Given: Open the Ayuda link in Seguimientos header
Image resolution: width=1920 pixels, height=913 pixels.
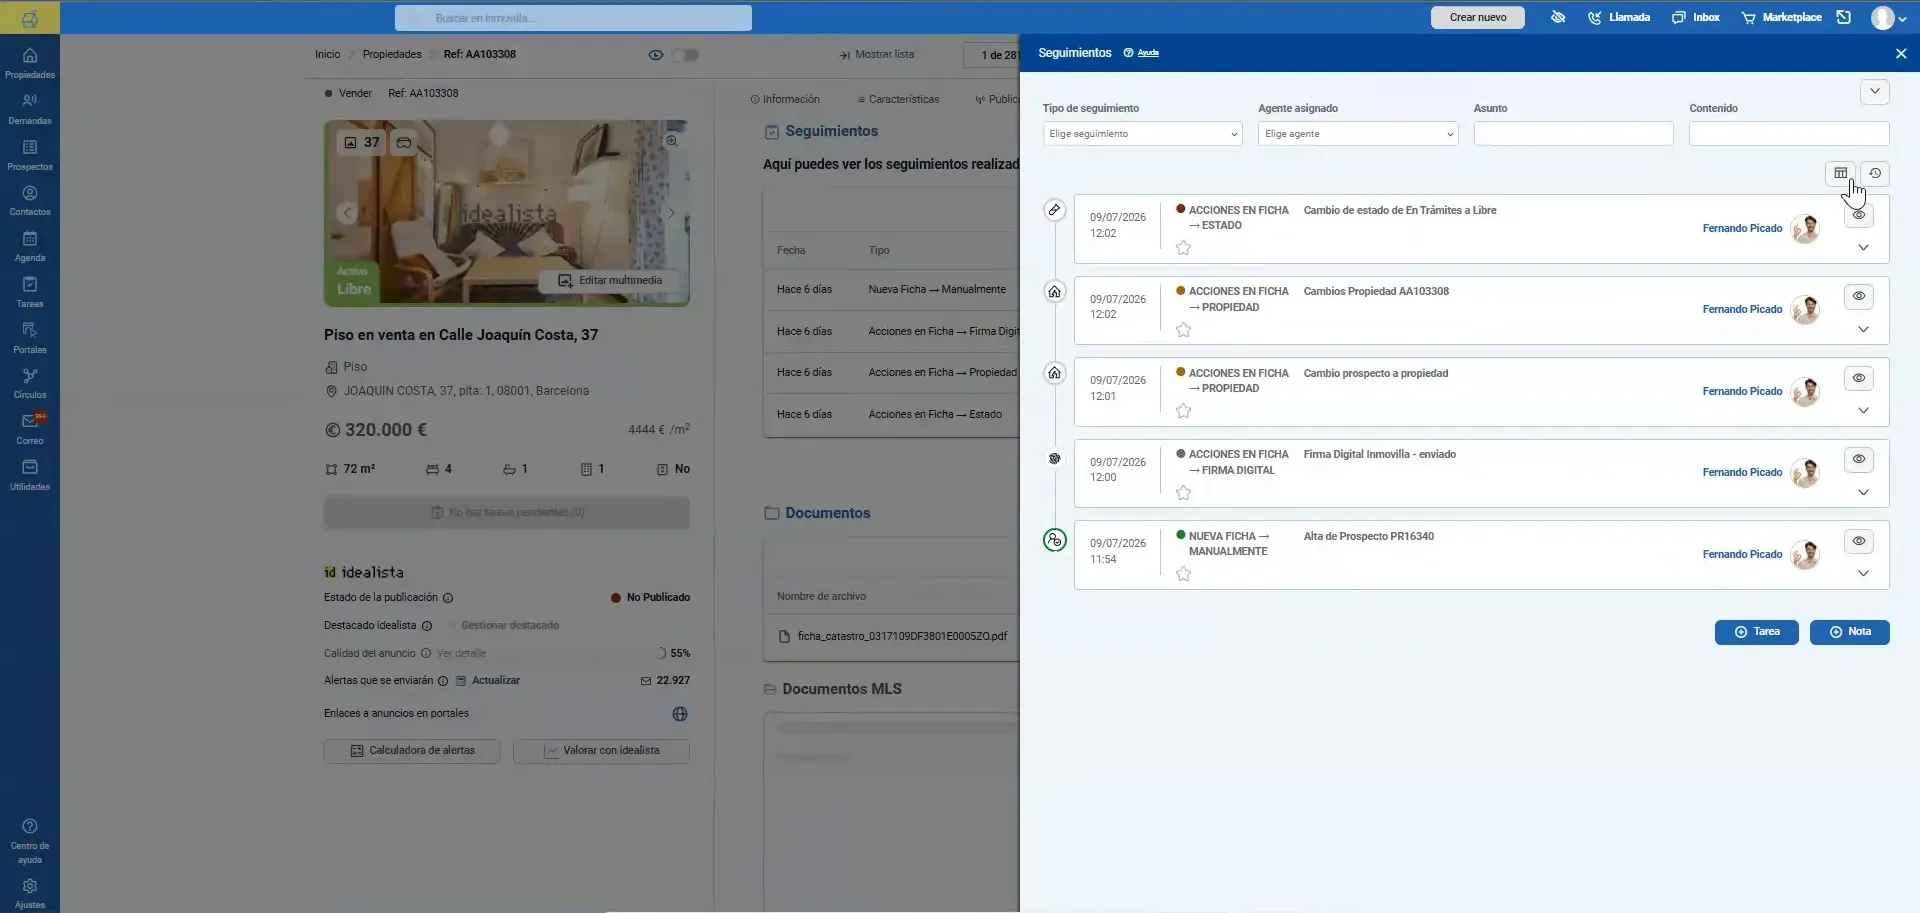Looking at the screenshot, I should click(1148, 53).
